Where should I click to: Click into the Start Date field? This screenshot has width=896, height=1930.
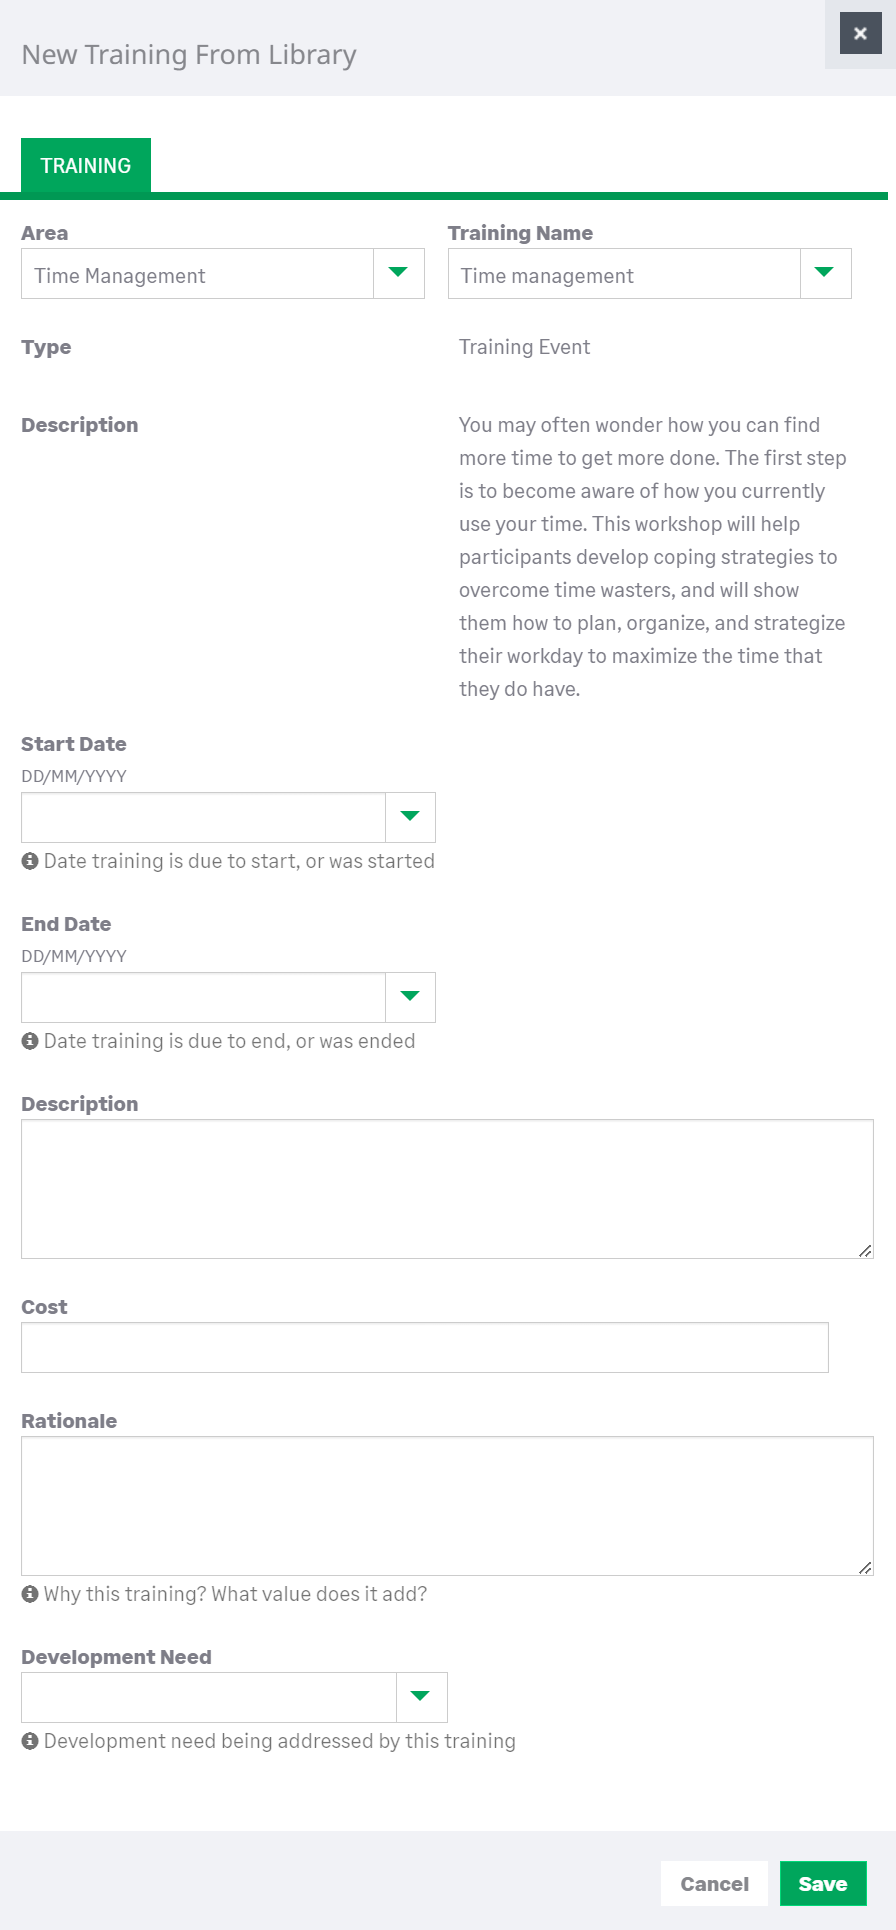(203, 817)
